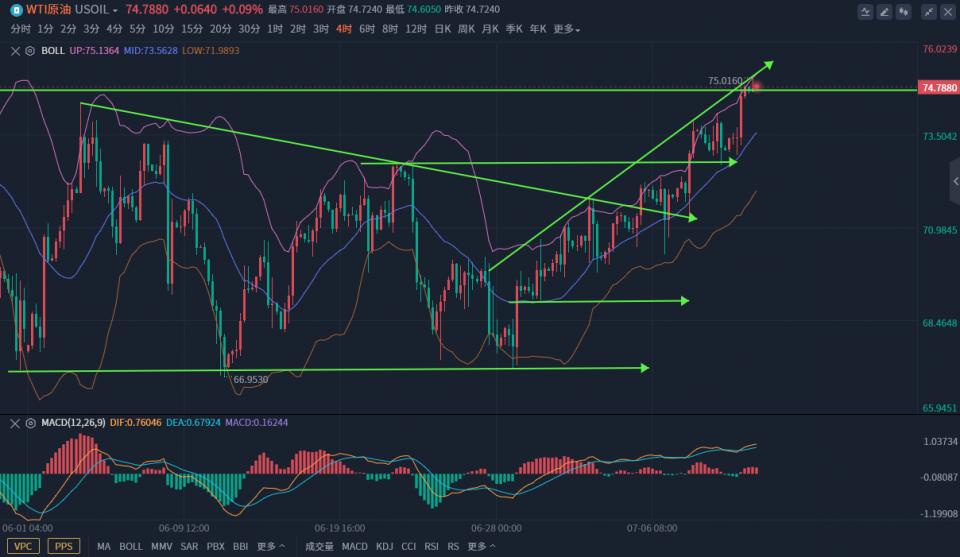This screenshot has width=960, height=557.
Task: Click the WTI crude oil symbol logo
Action: [x=17, y=10]
